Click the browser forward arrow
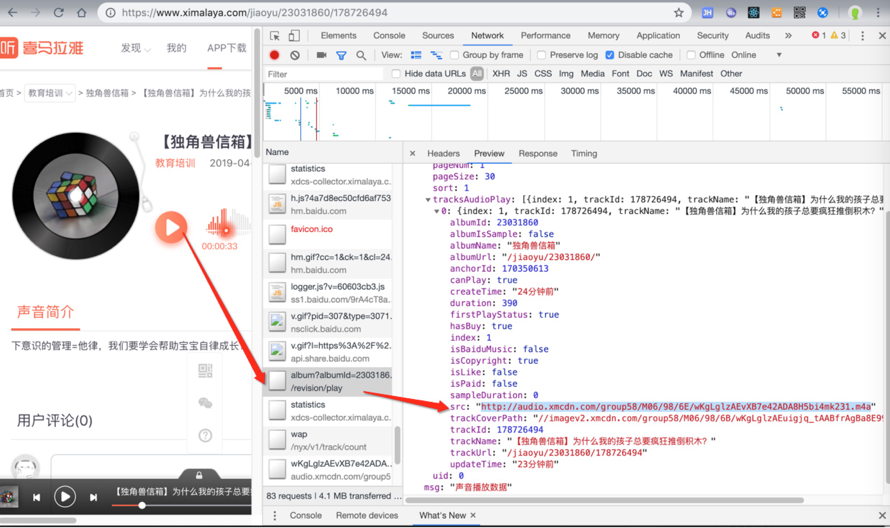Viewport: 890px width, 528px height. 35,12
